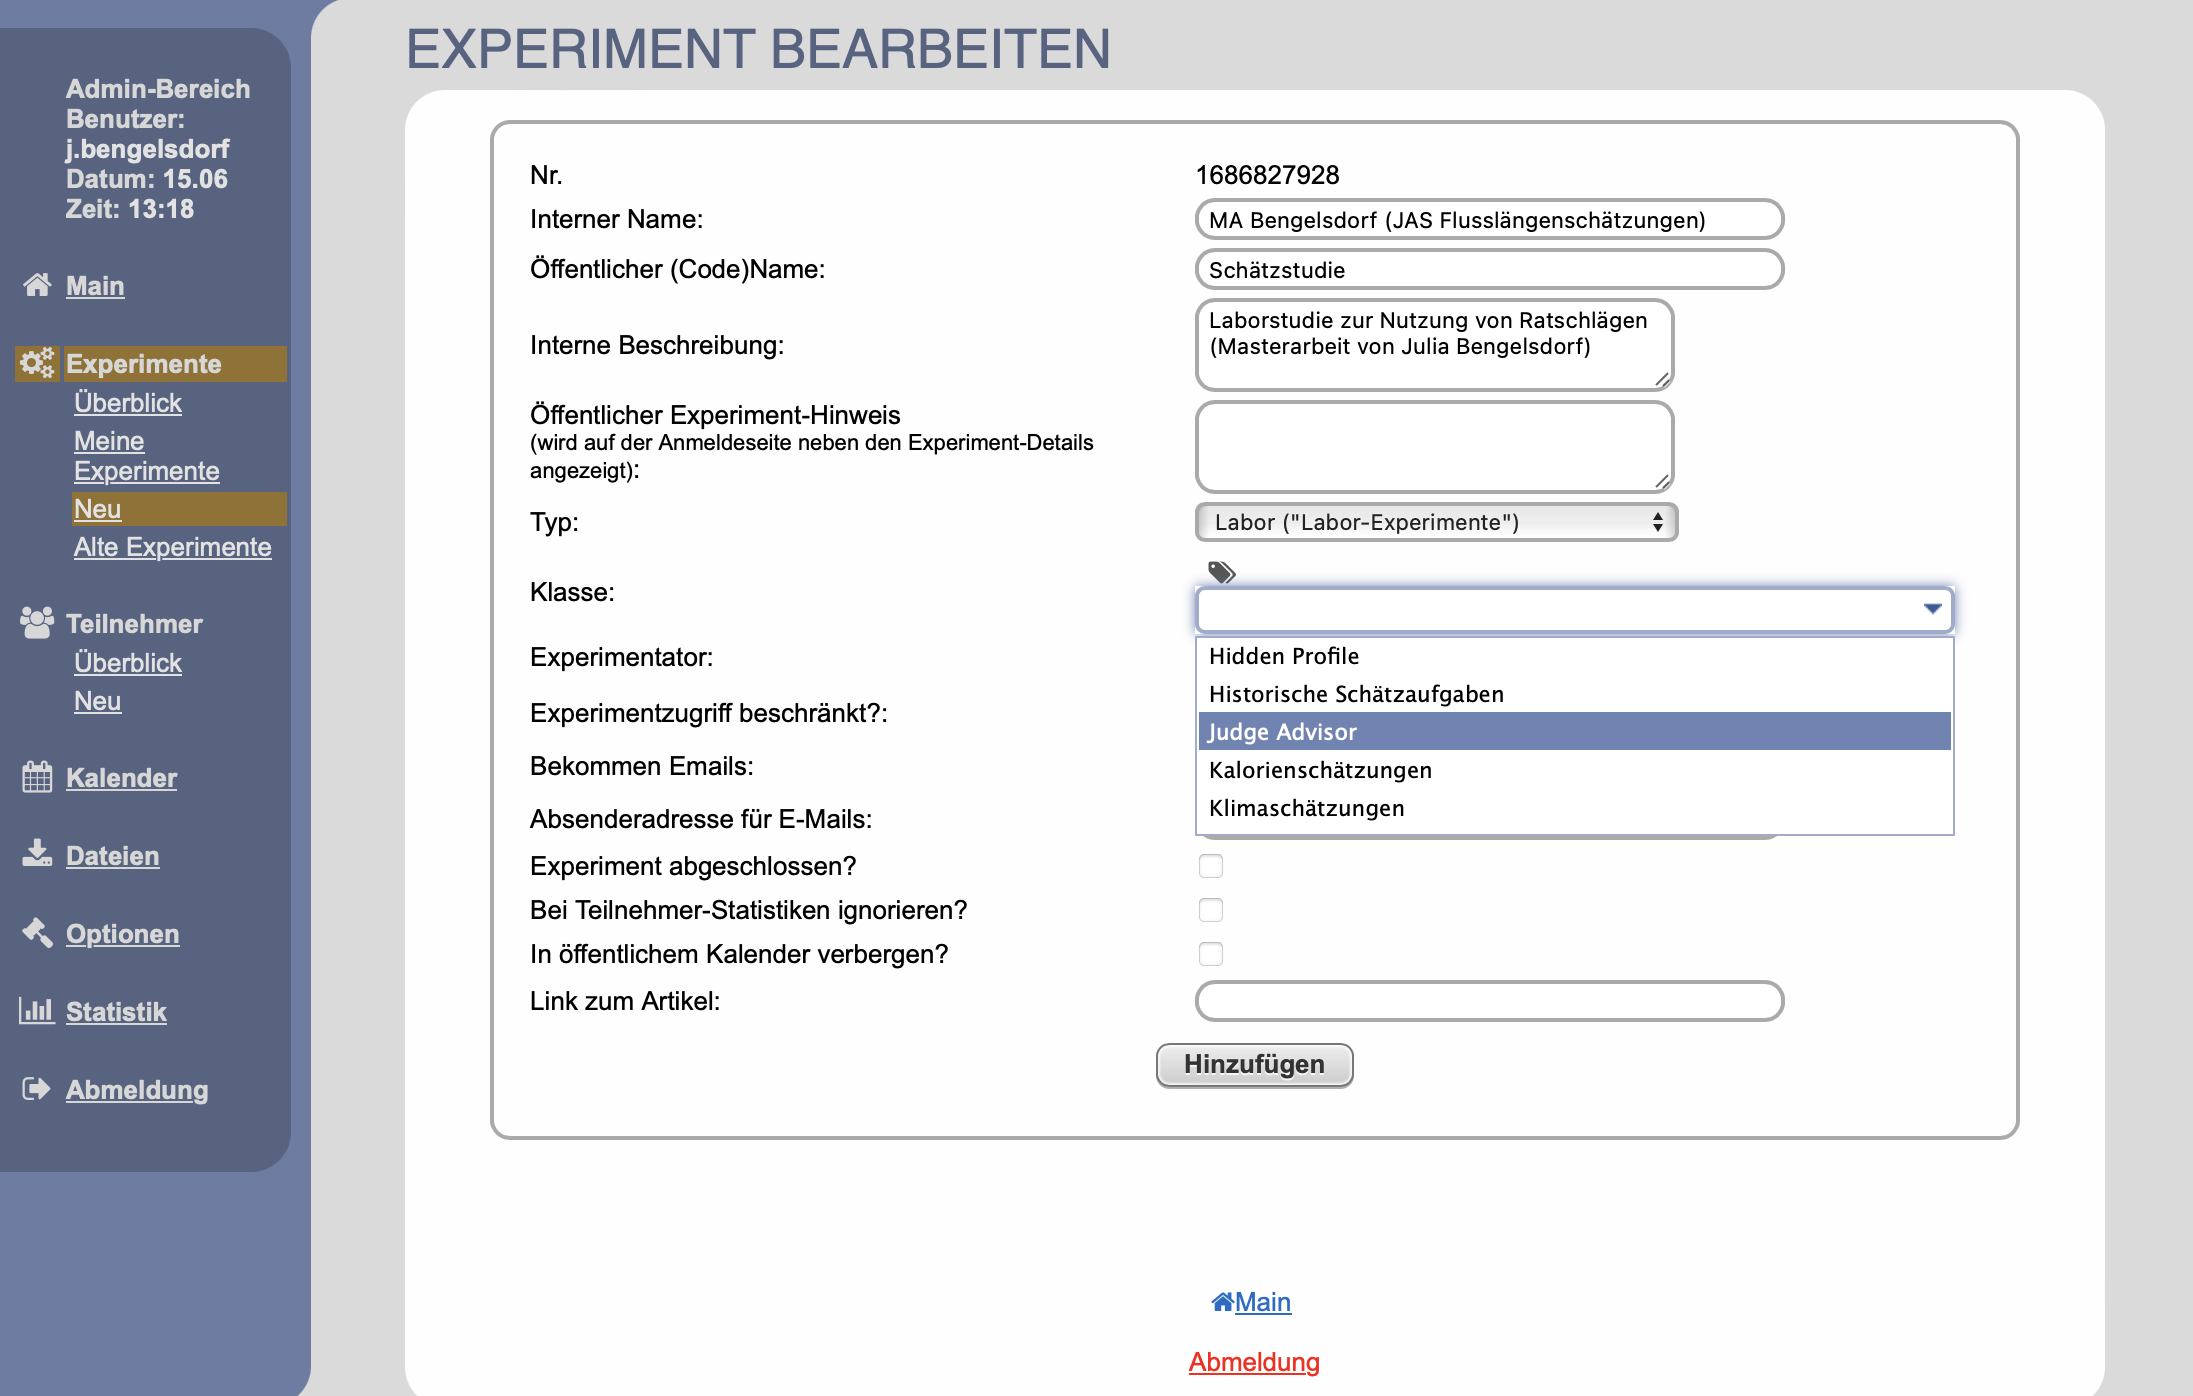This screenshot has width=2193, height=1396.
Task: Click the calendar icon beside Kalender
Action: click(x=37, y=777)
